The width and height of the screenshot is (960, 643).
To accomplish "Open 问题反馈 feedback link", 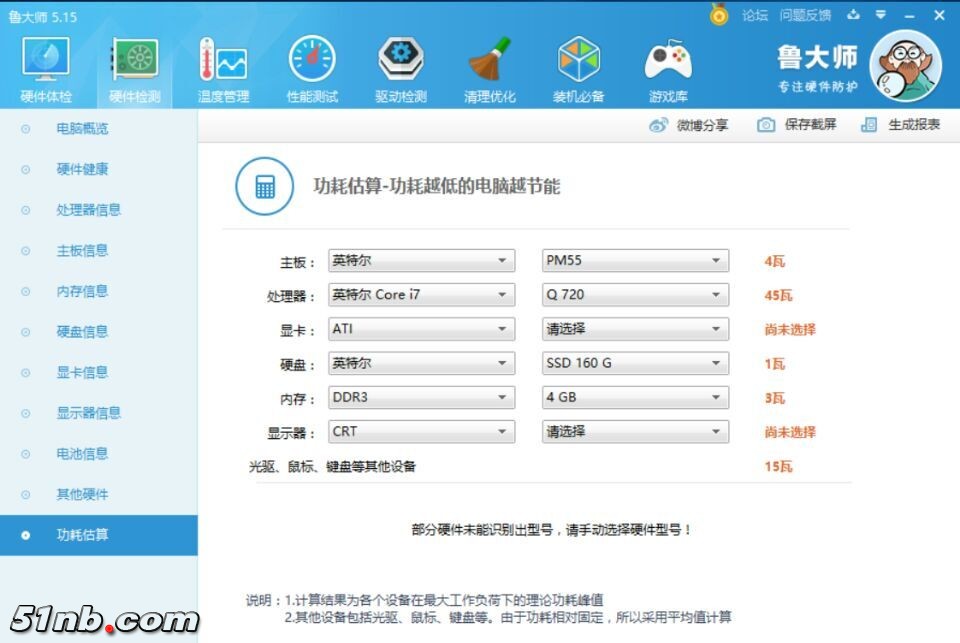I will tap(805, 15).
